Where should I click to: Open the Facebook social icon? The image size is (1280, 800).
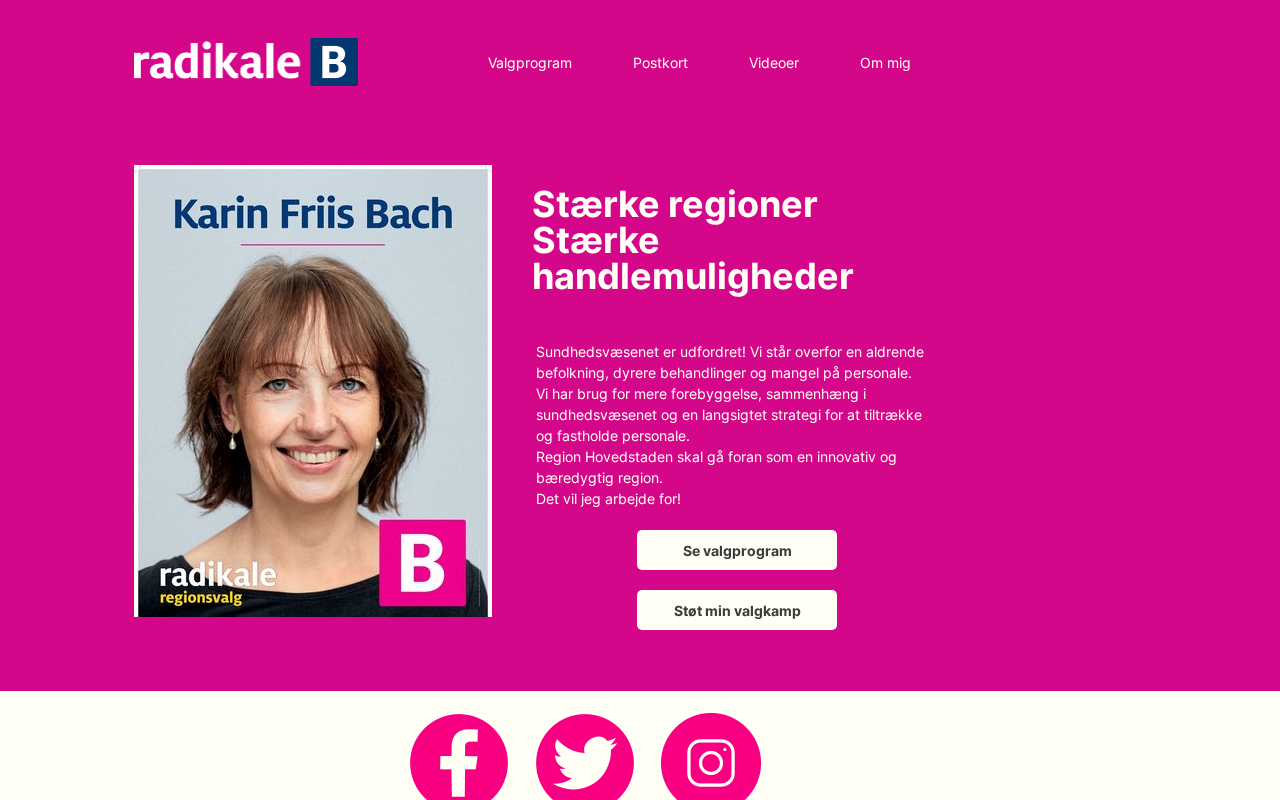click(x=459, y=757)
